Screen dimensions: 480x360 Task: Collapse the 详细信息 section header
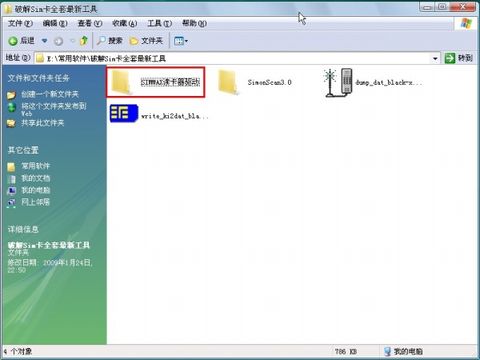pos(23,229)
